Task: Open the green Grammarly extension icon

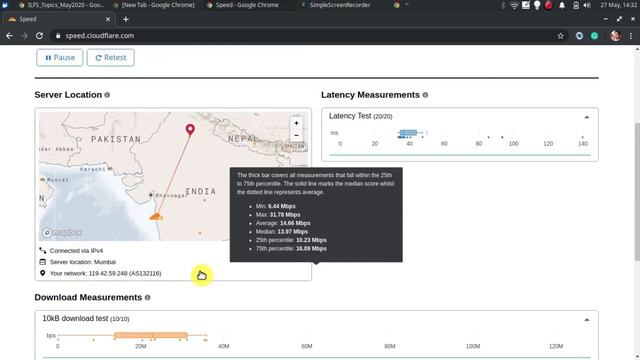Action: point(595,36)
